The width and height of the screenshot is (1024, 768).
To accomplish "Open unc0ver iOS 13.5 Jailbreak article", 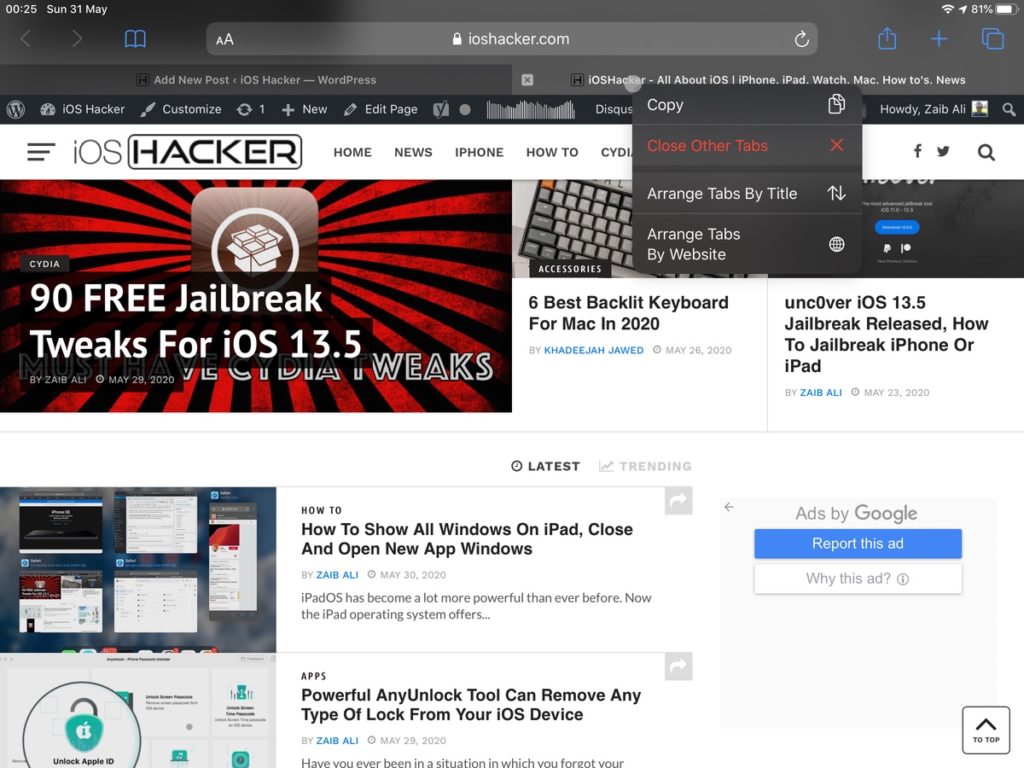I will click(886, 334).
